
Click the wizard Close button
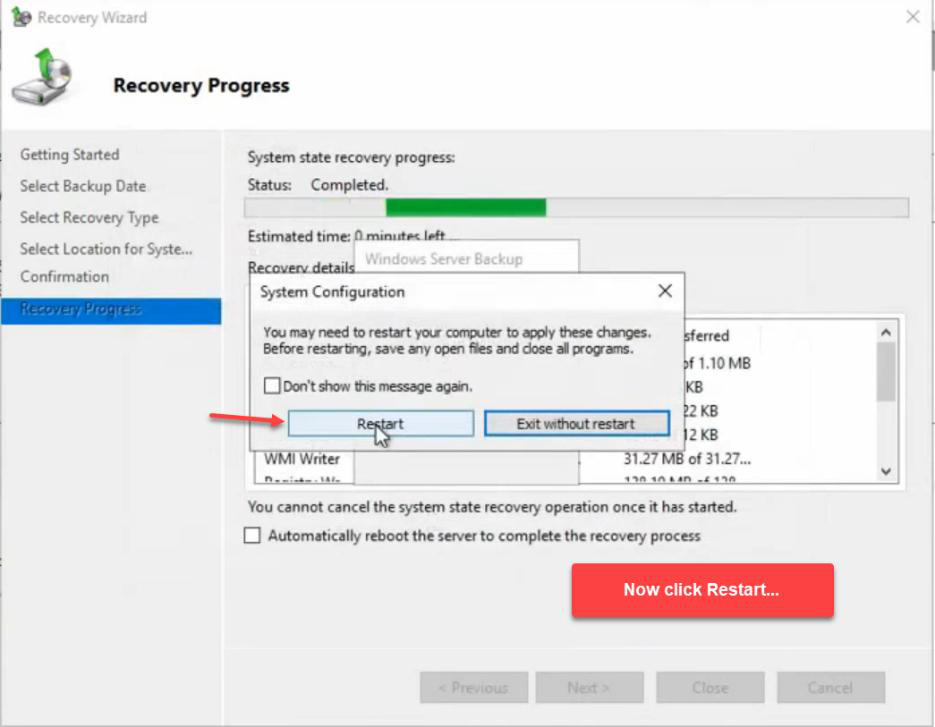click(x=710, y=688)
